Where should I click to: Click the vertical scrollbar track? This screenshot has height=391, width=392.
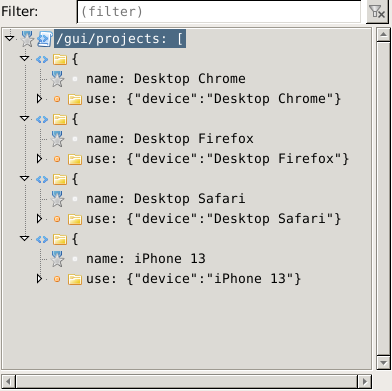tap(383, 199)
